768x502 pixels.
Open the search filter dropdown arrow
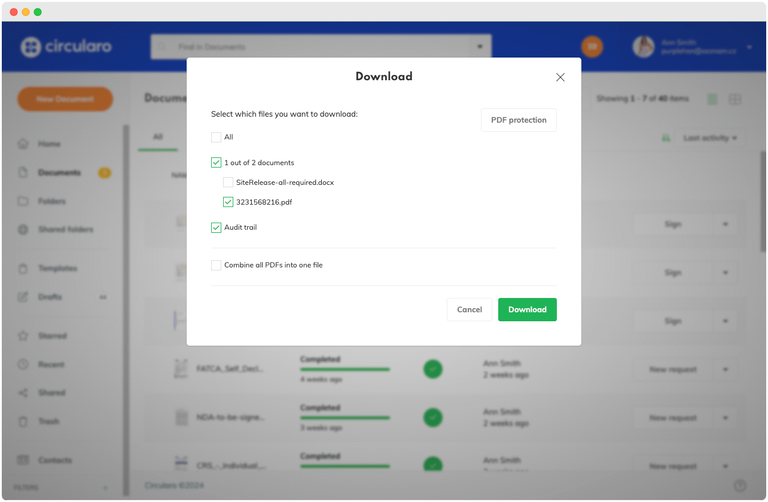coord(481,47)
